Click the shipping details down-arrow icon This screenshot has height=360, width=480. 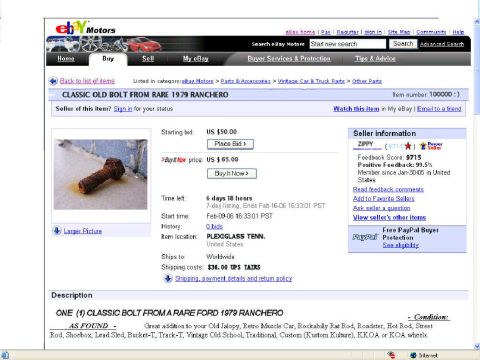click(168, 278)
